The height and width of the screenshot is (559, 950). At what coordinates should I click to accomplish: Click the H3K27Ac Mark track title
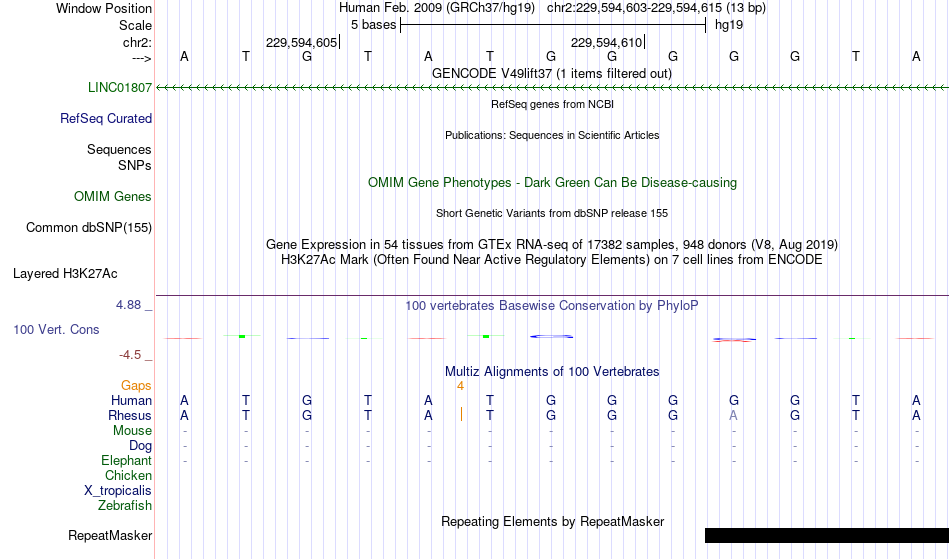pos(552,259)
